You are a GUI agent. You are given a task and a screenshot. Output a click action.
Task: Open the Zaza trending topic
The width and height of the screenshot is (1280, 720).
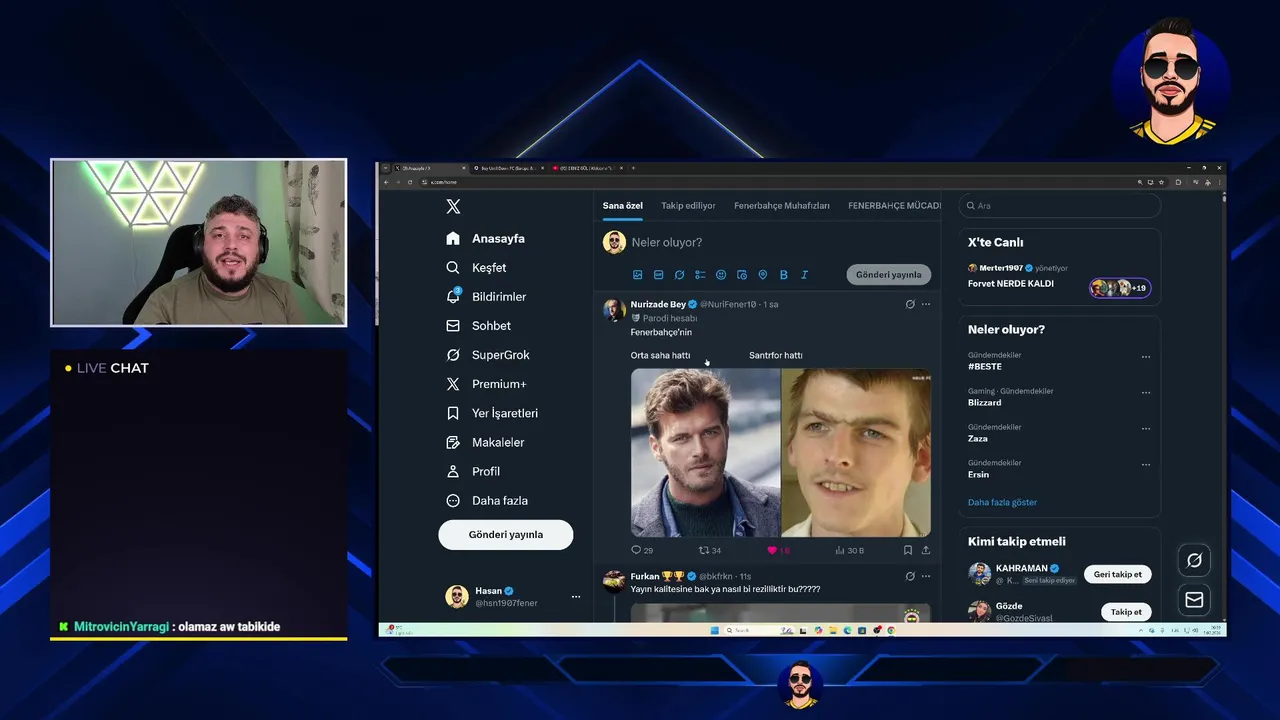pyautogui.click(x=978, y=439)
